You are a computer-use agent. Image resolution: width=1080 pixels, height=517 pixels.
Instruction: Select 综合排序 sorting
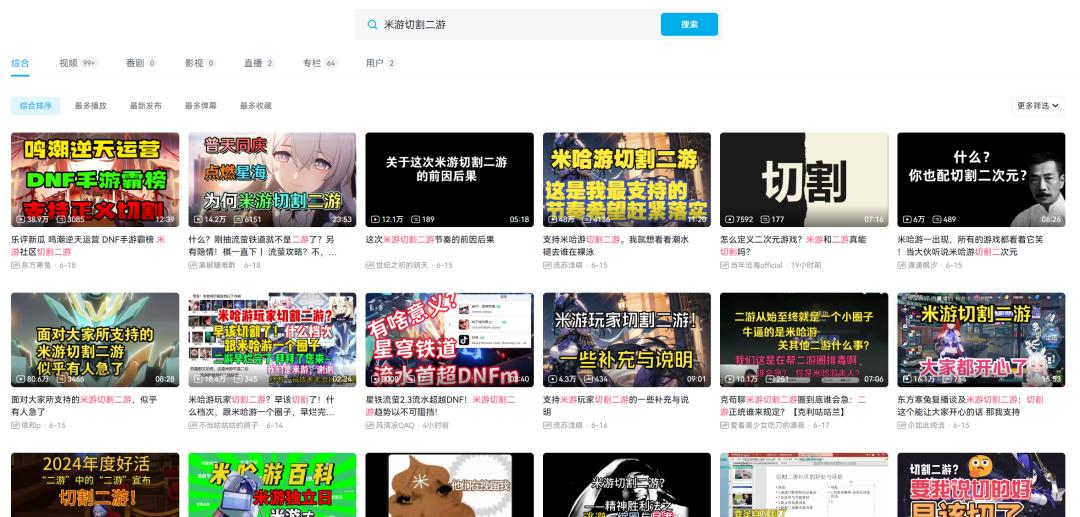[x=36, y=106]
